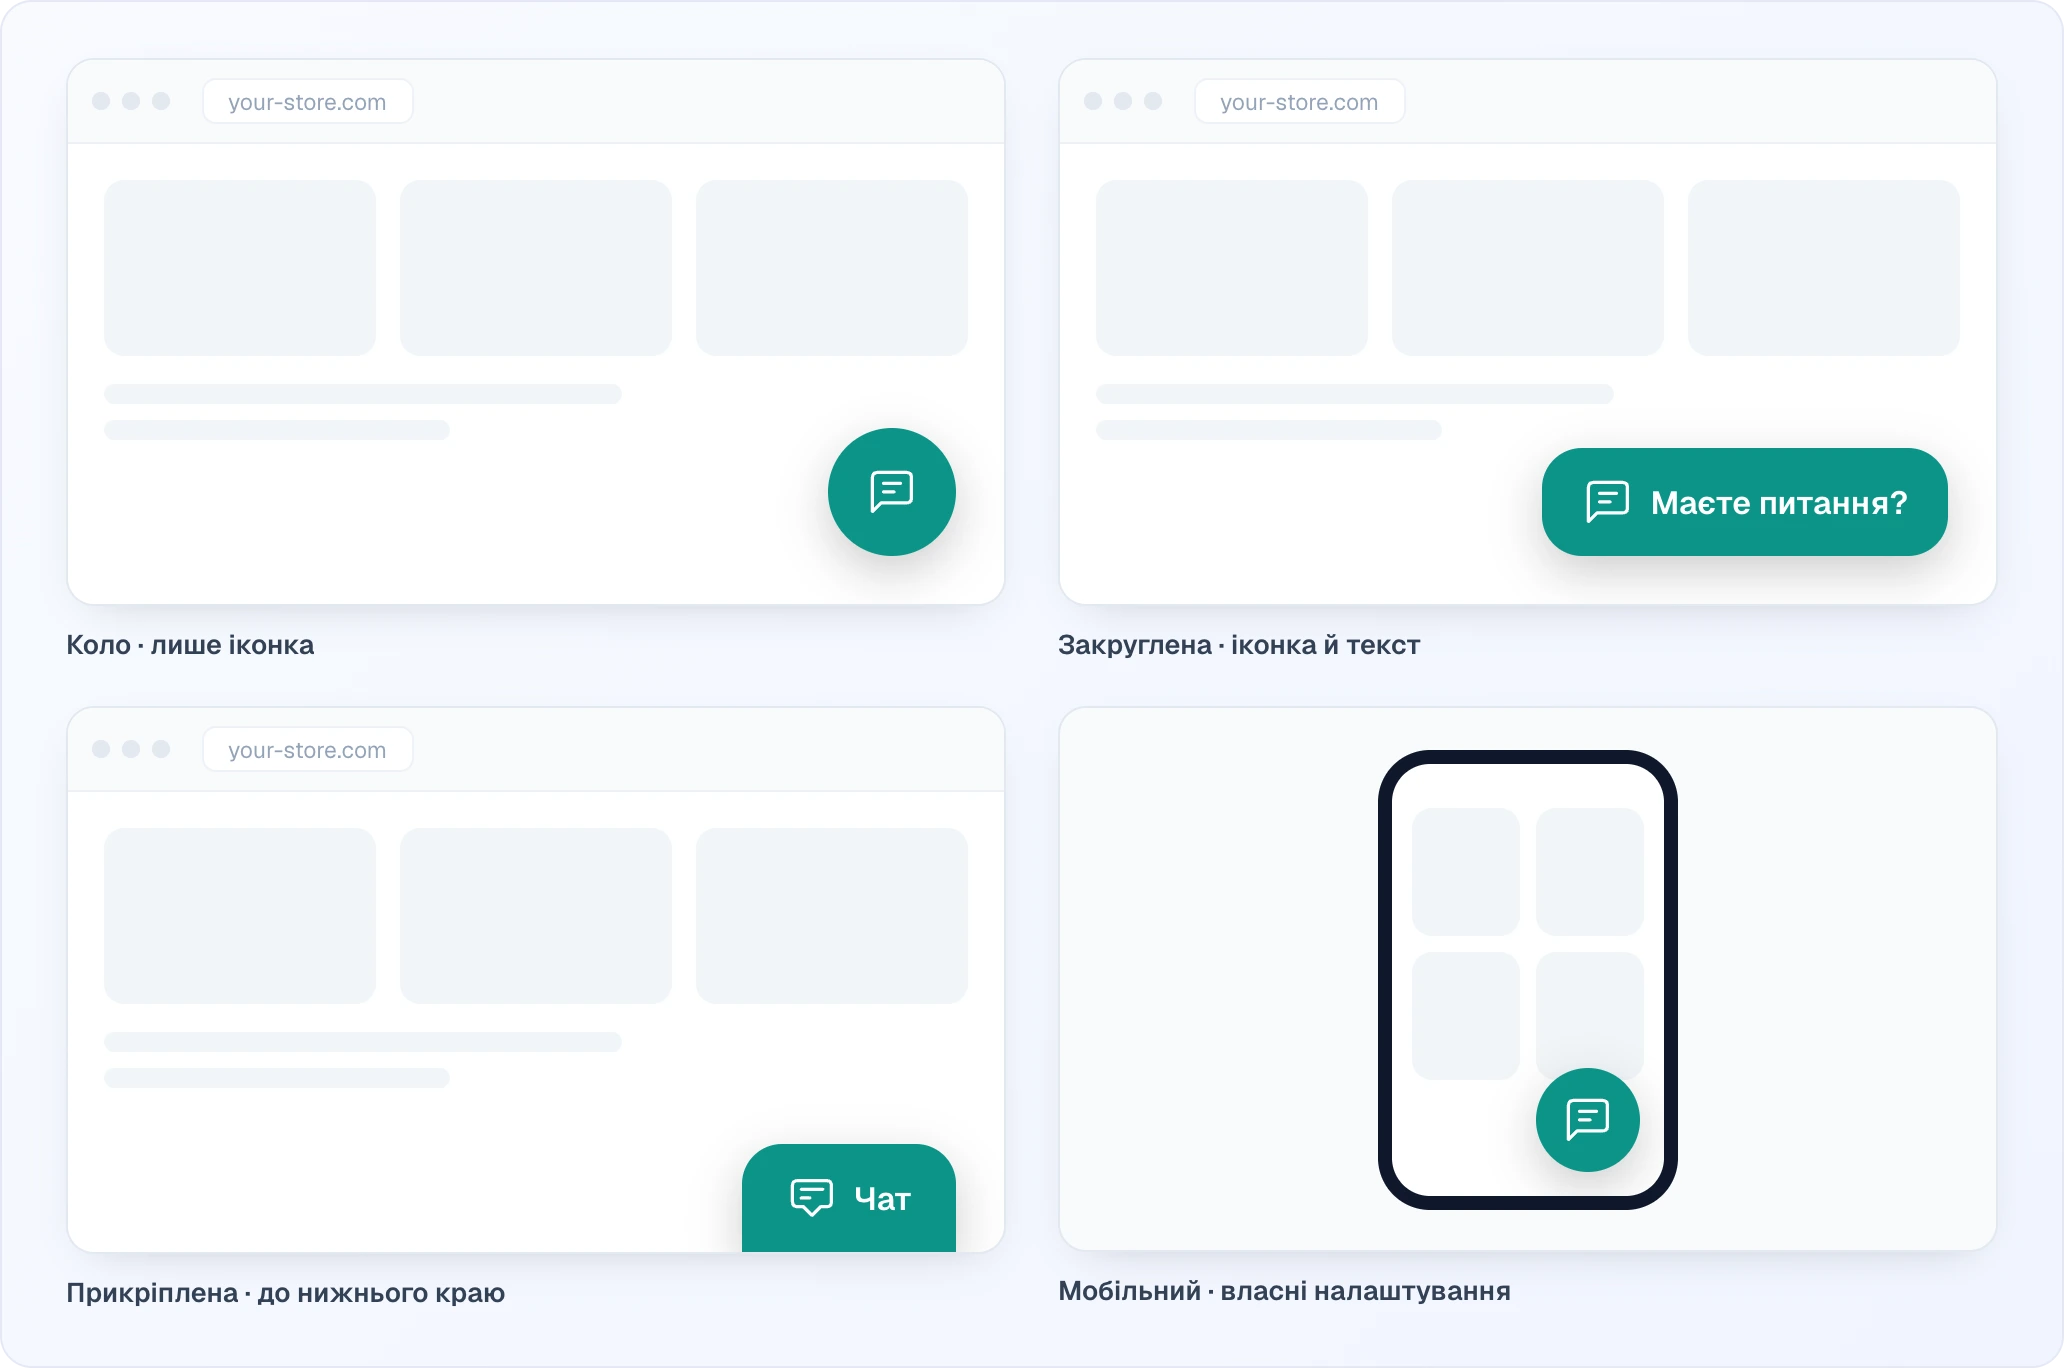Click the round teal chat icon button
The image size is (2064, 1368).
point(891,492)
